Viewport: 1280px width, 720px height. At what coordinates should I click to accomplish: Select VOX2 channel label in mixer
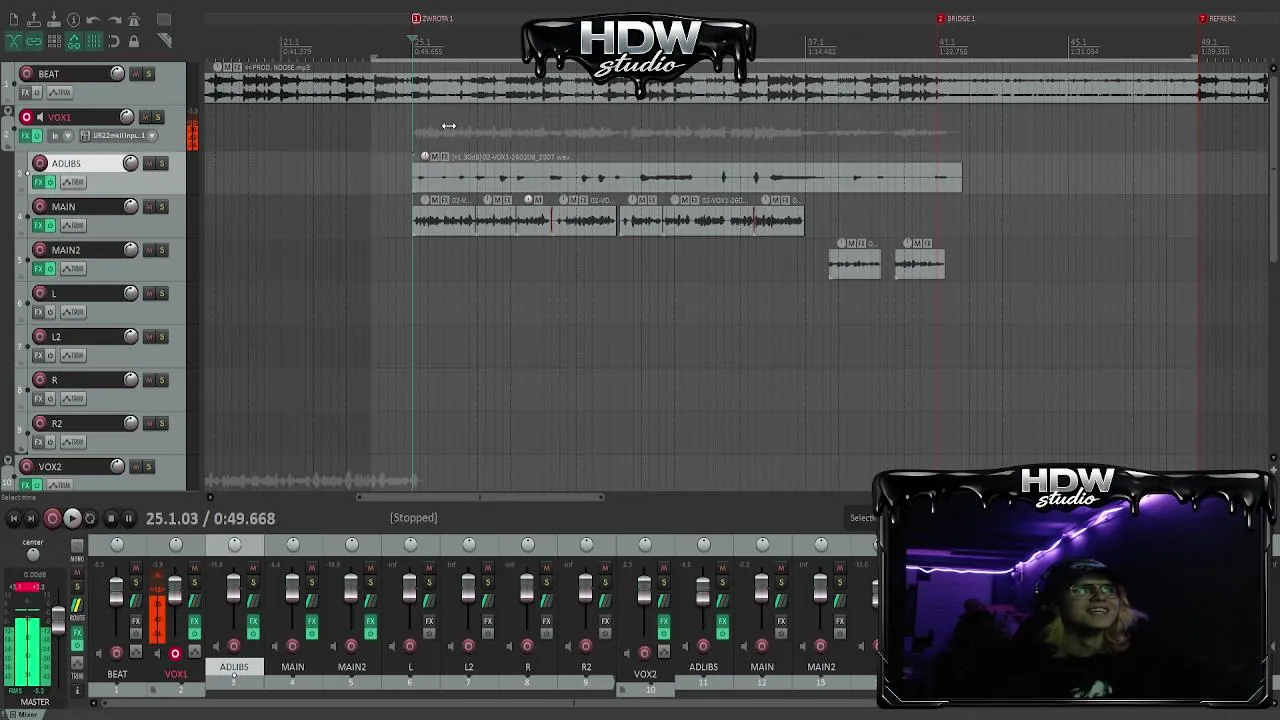645,674
